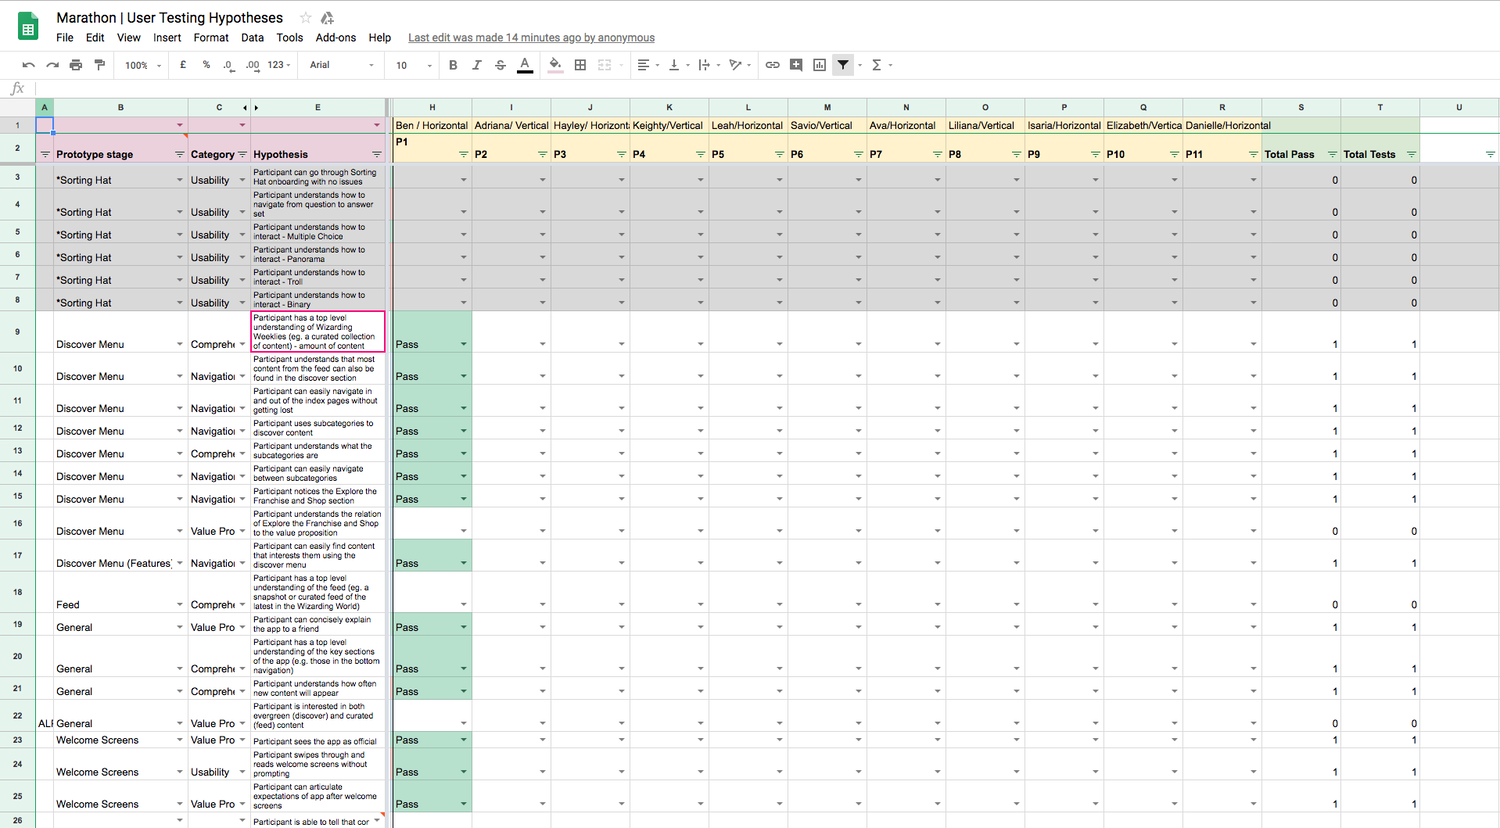
Task: Open the Help menu
Action: 380,38
